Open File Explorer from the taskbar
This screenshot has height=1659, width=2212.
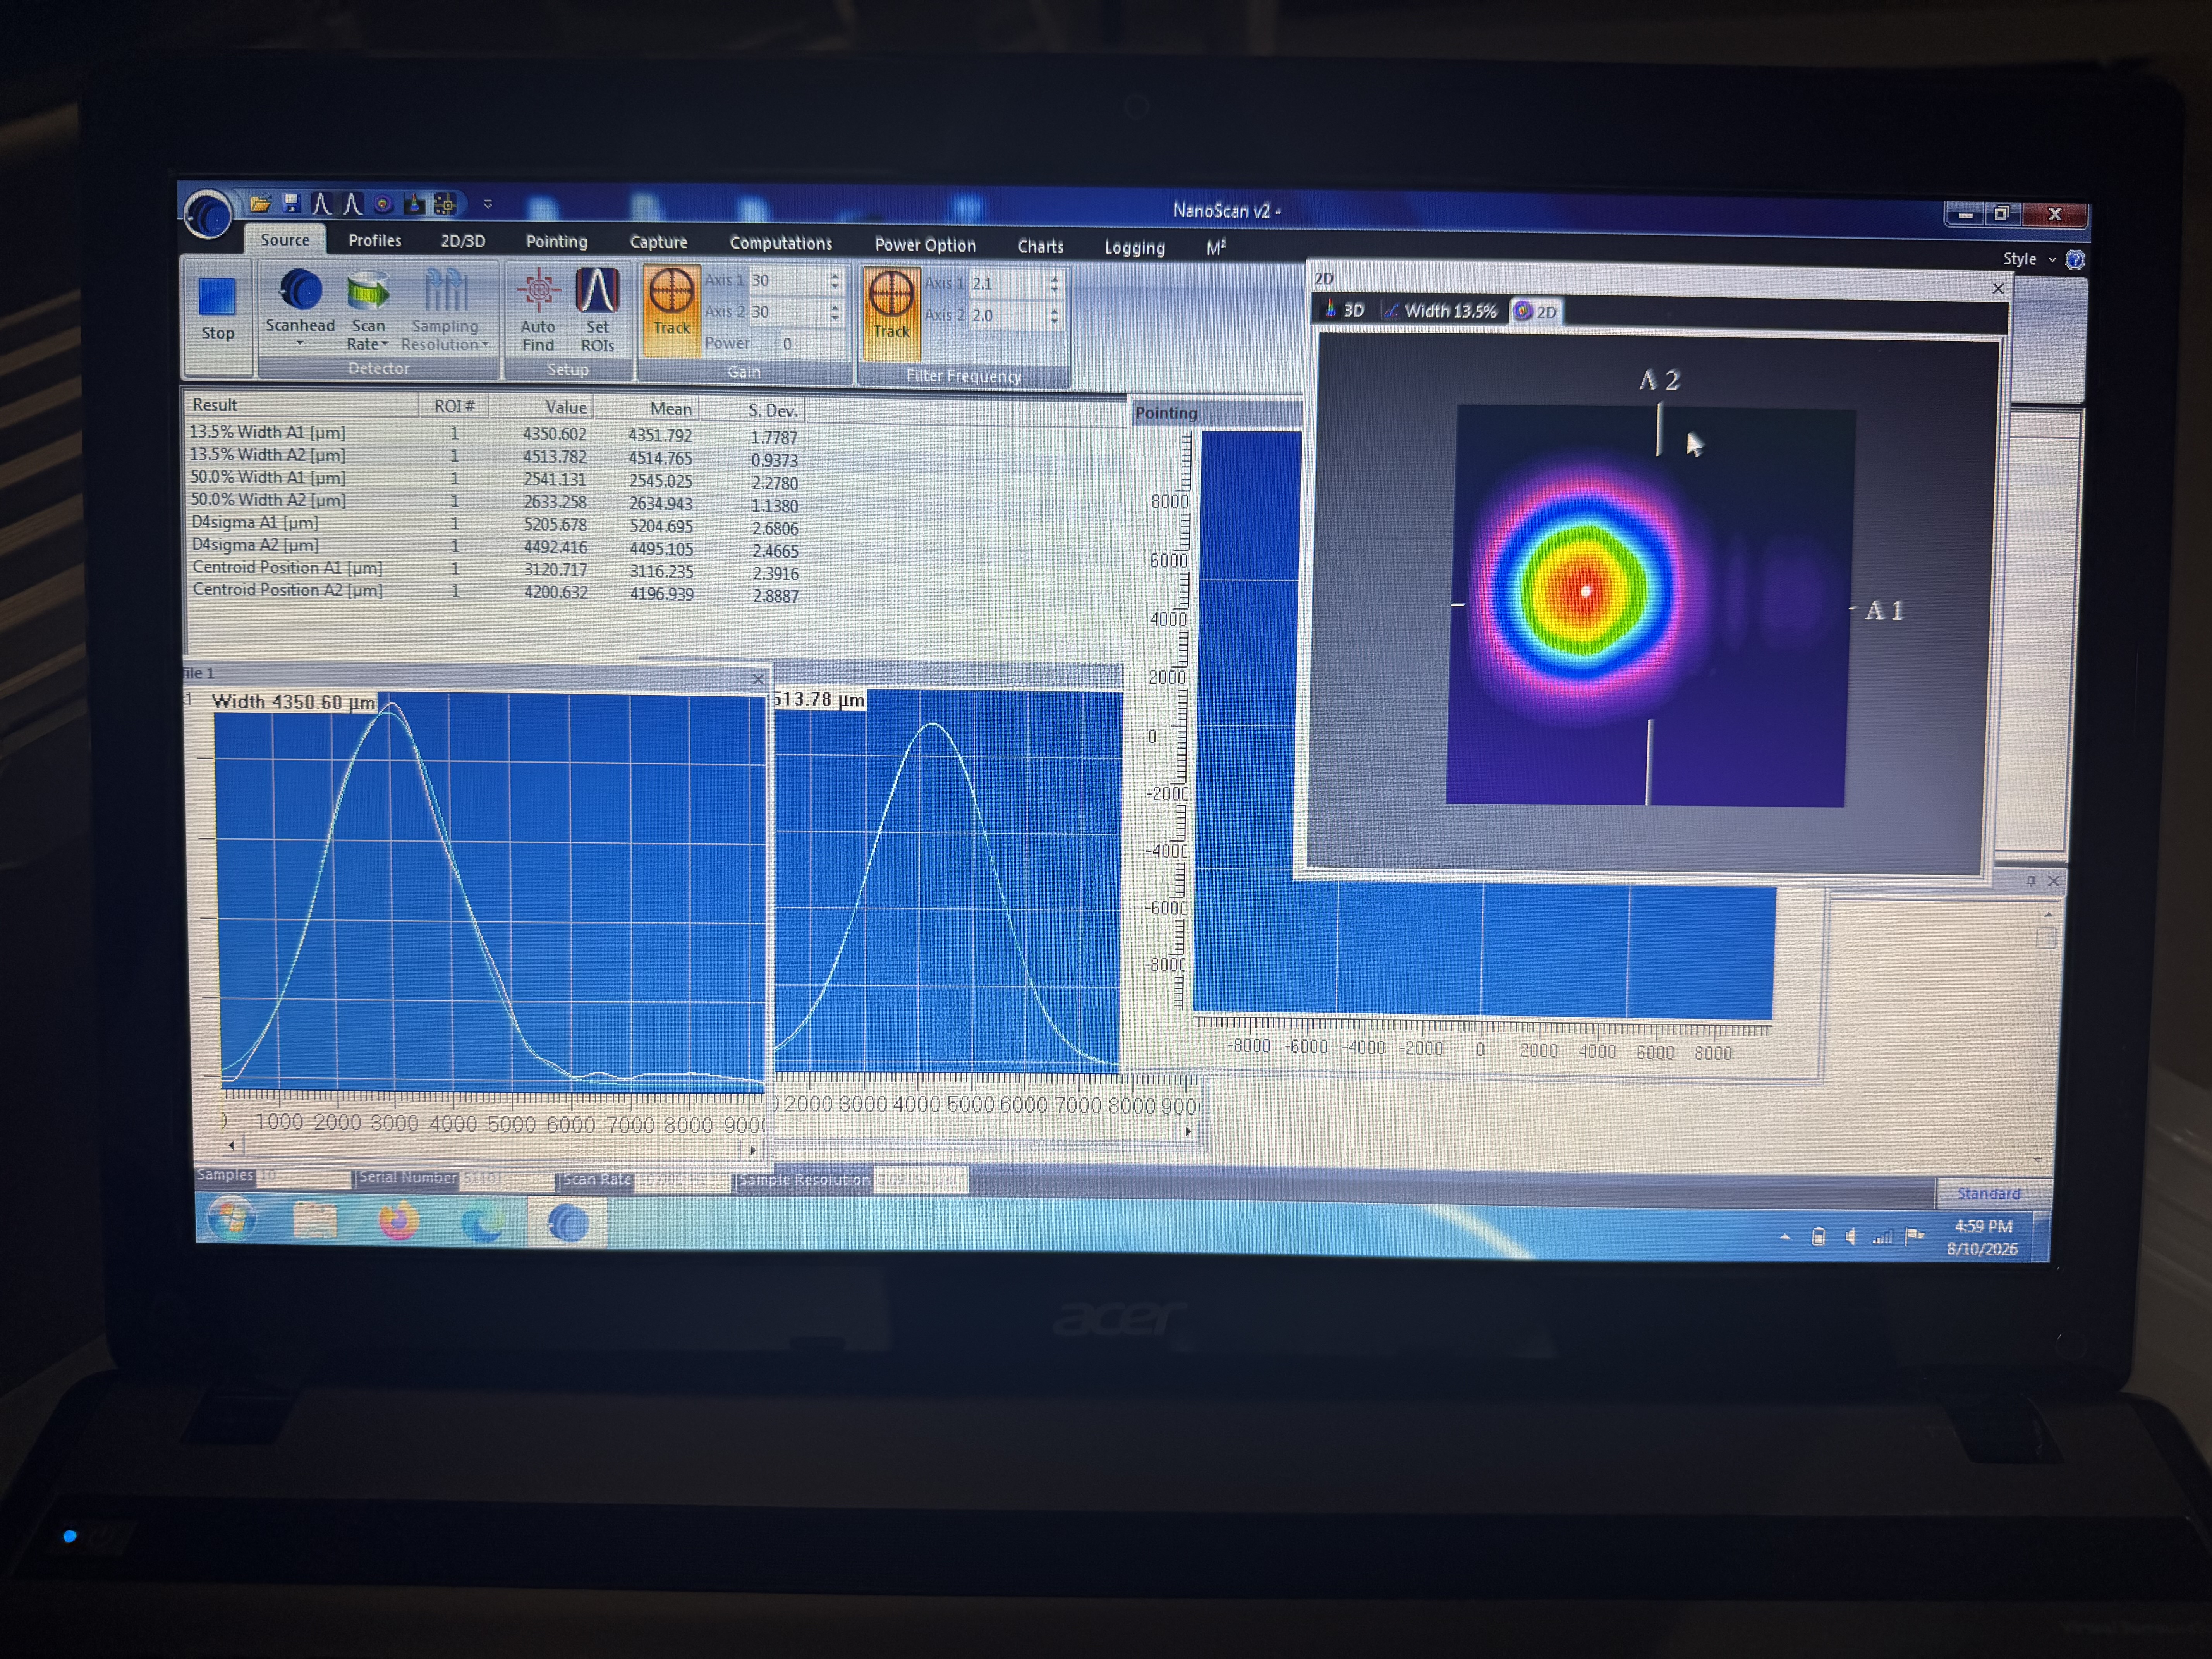315,1220
